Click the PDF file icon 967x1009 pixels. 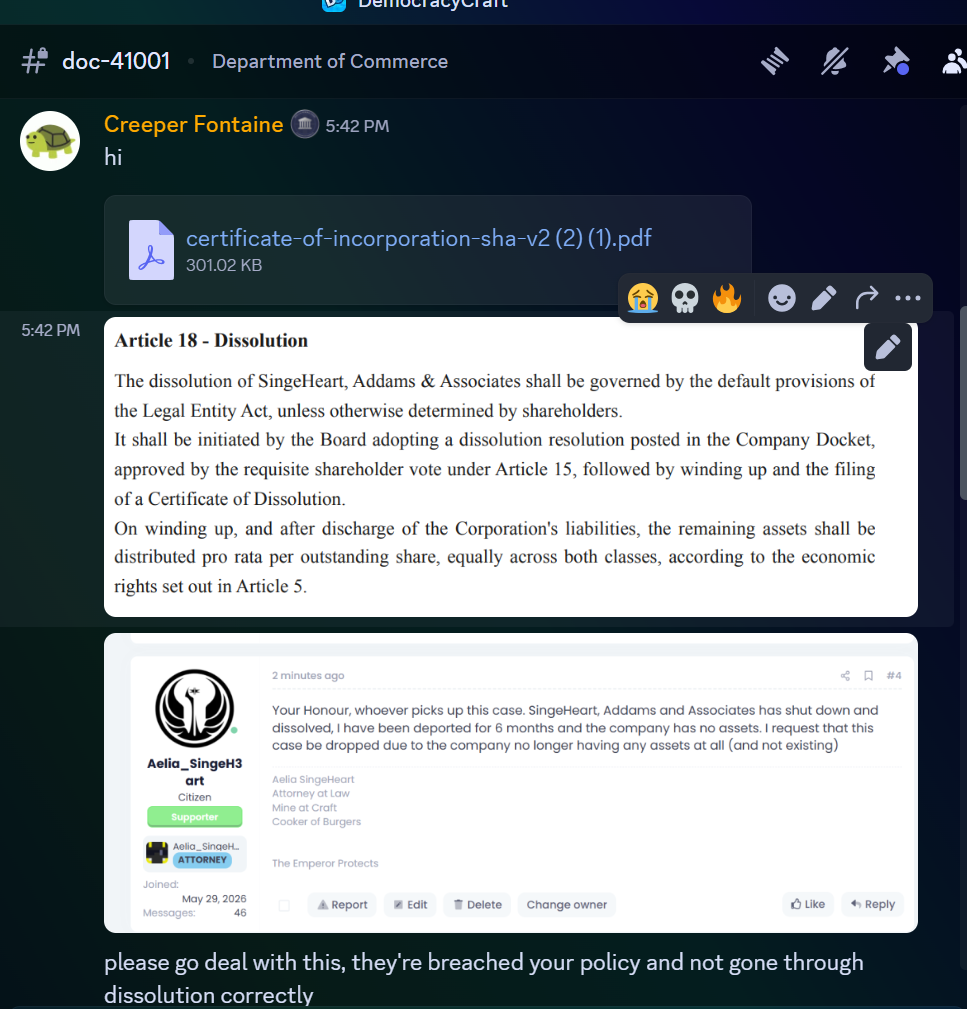click(151, 250)
